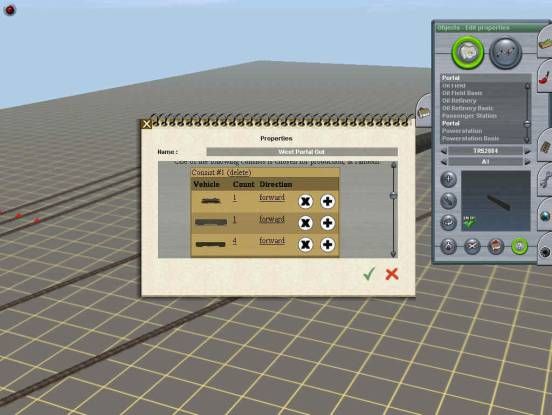The width and height of the screenshot is (552, 415).
Task: Change first vehicle count link 1
Action: [x=235, y=197]
